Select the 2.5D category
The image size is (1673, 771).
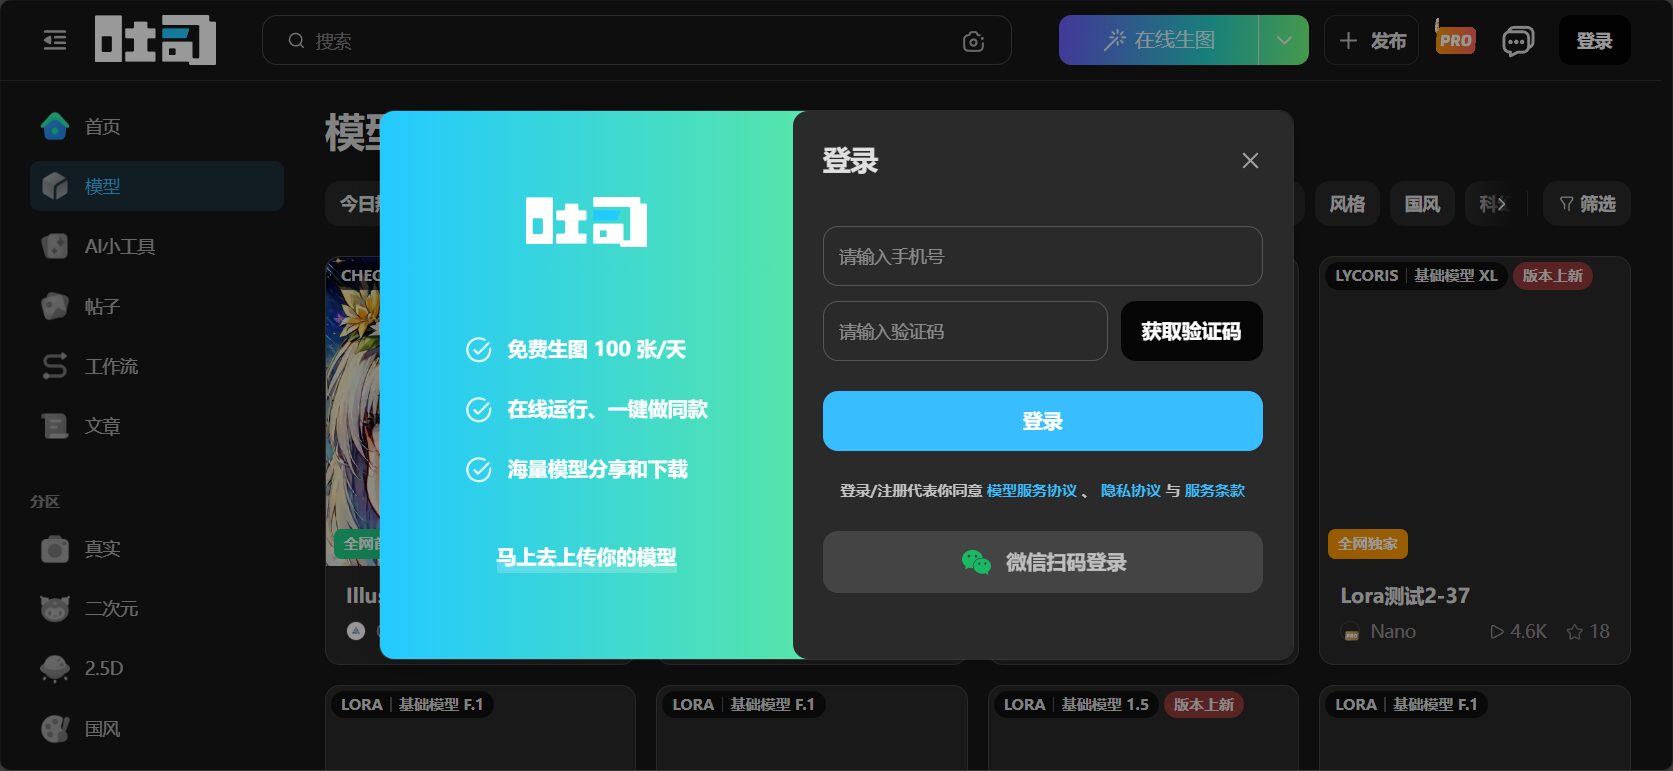click(x=157, y=668)
